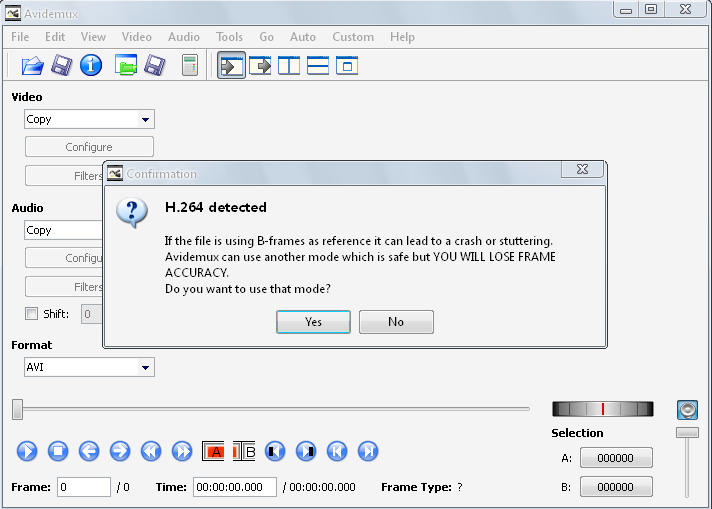Viewport: 712px width, 509px height.
Task: Jump to next keyframe
Action: [182, 451]
